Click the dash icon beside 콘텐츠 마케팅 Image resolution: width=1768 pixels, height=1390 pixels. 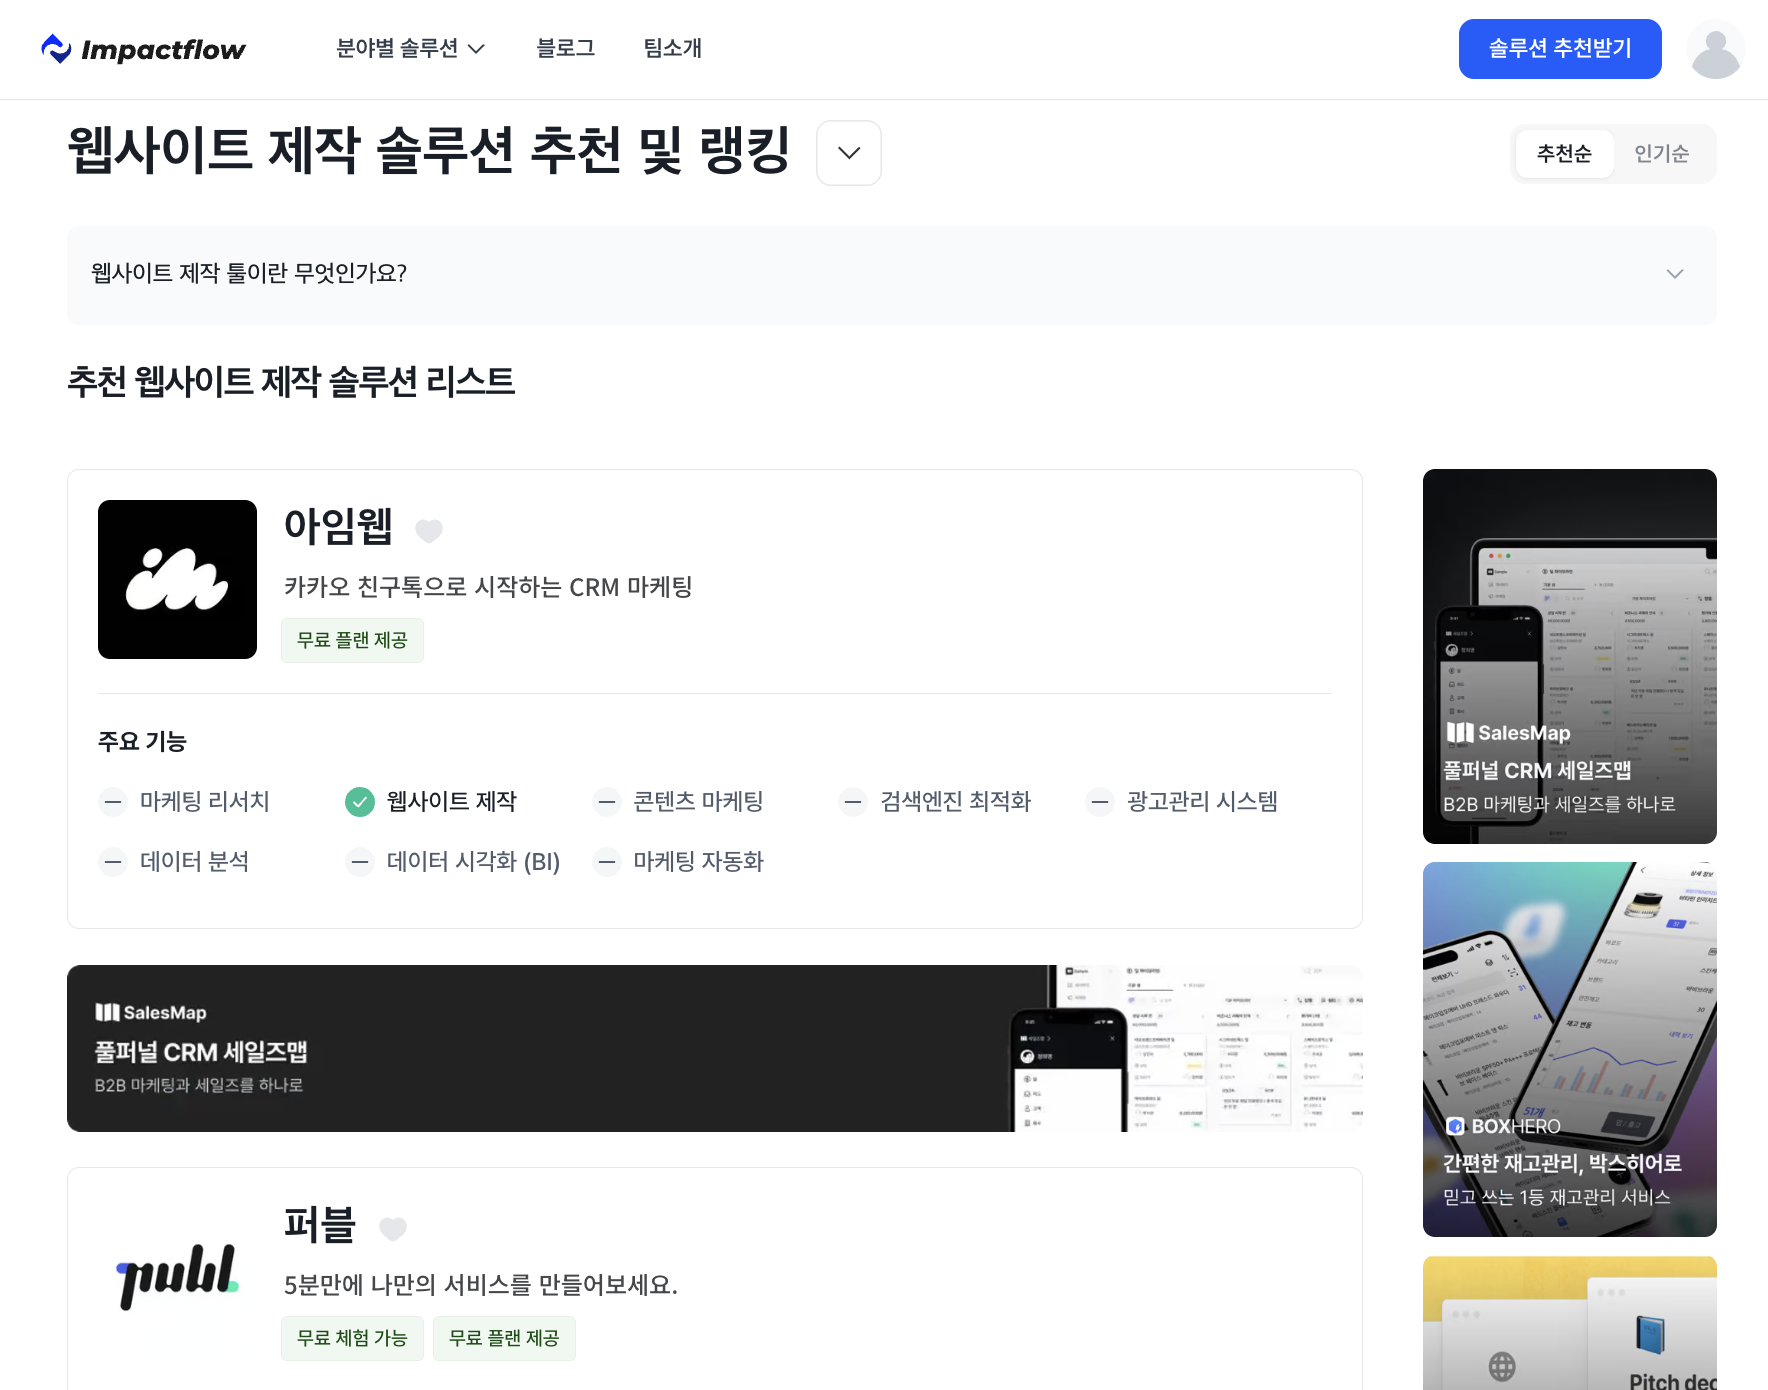click(x=607, y=802)
